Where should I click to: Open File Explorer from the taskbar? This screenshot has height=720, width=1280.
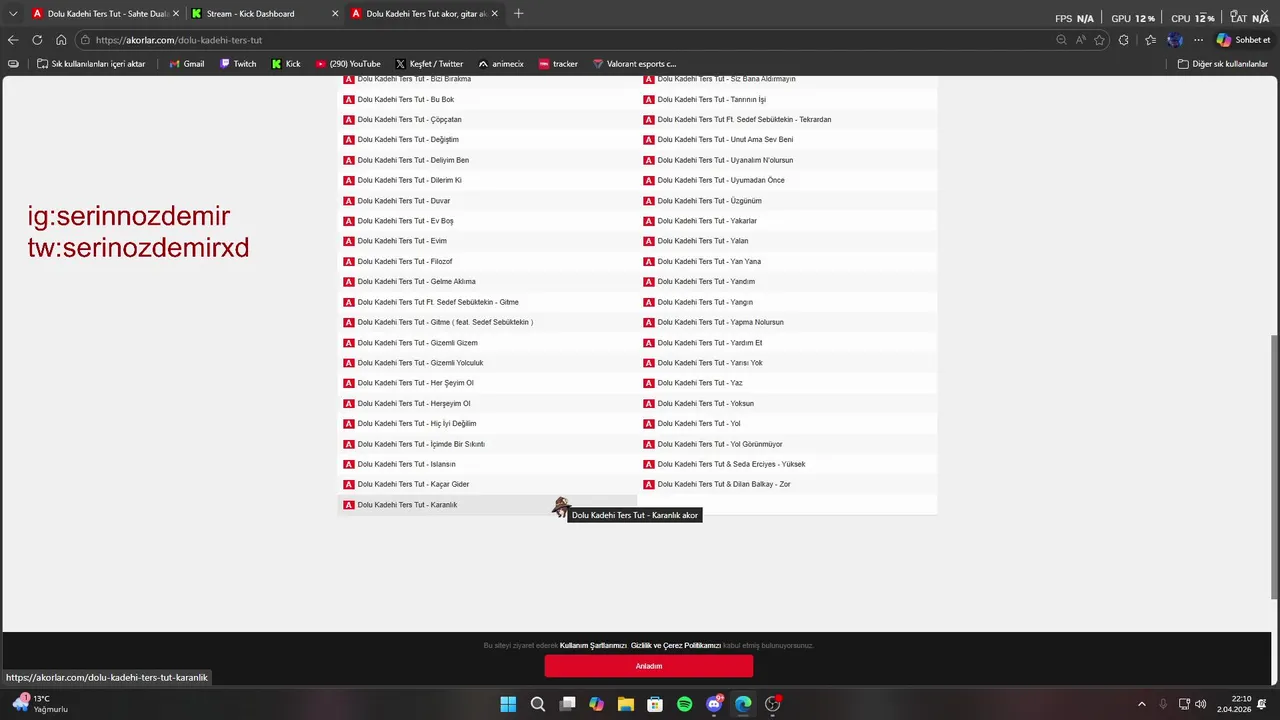(626, 704)
